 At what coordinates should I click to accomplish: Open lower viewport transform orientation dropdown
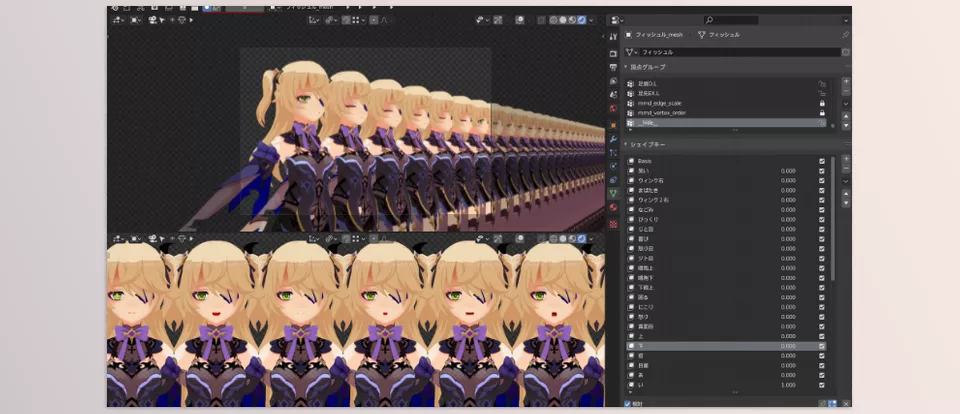point(314,238)
